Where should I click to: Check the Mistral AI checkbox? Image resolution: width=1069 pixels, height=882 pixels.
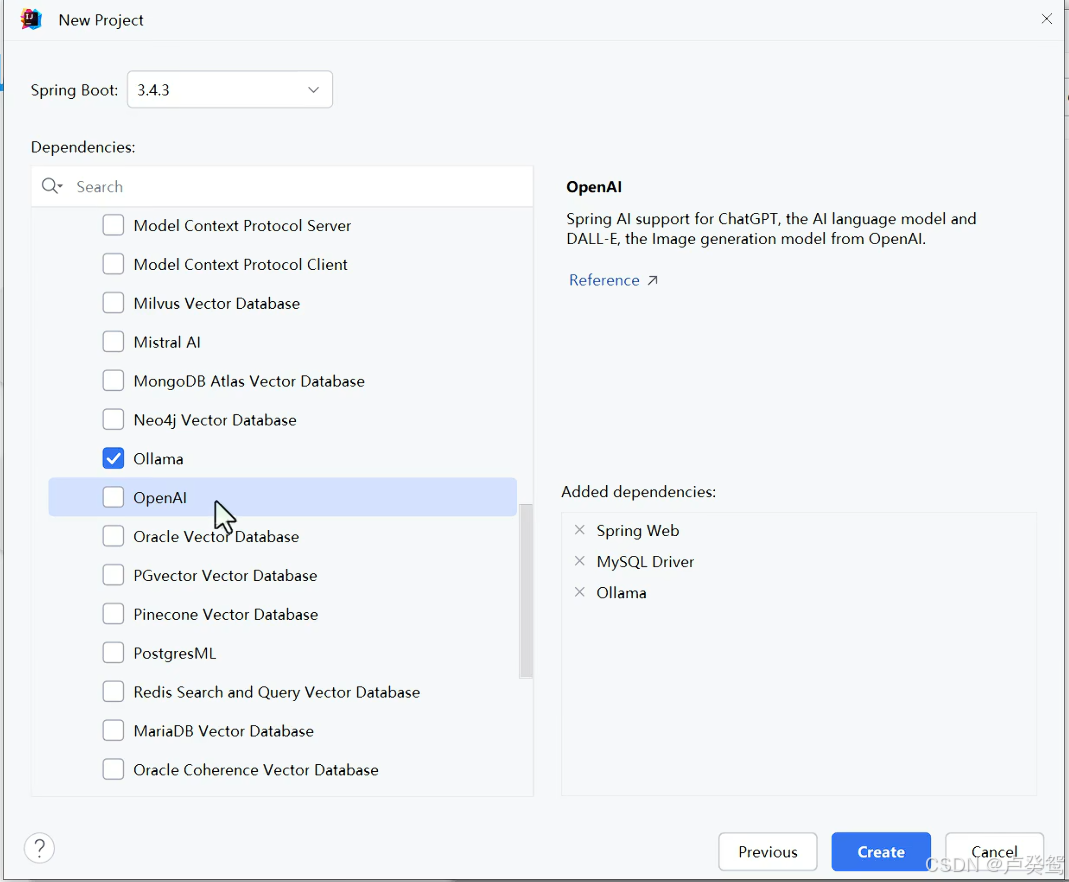pos(113,341)
